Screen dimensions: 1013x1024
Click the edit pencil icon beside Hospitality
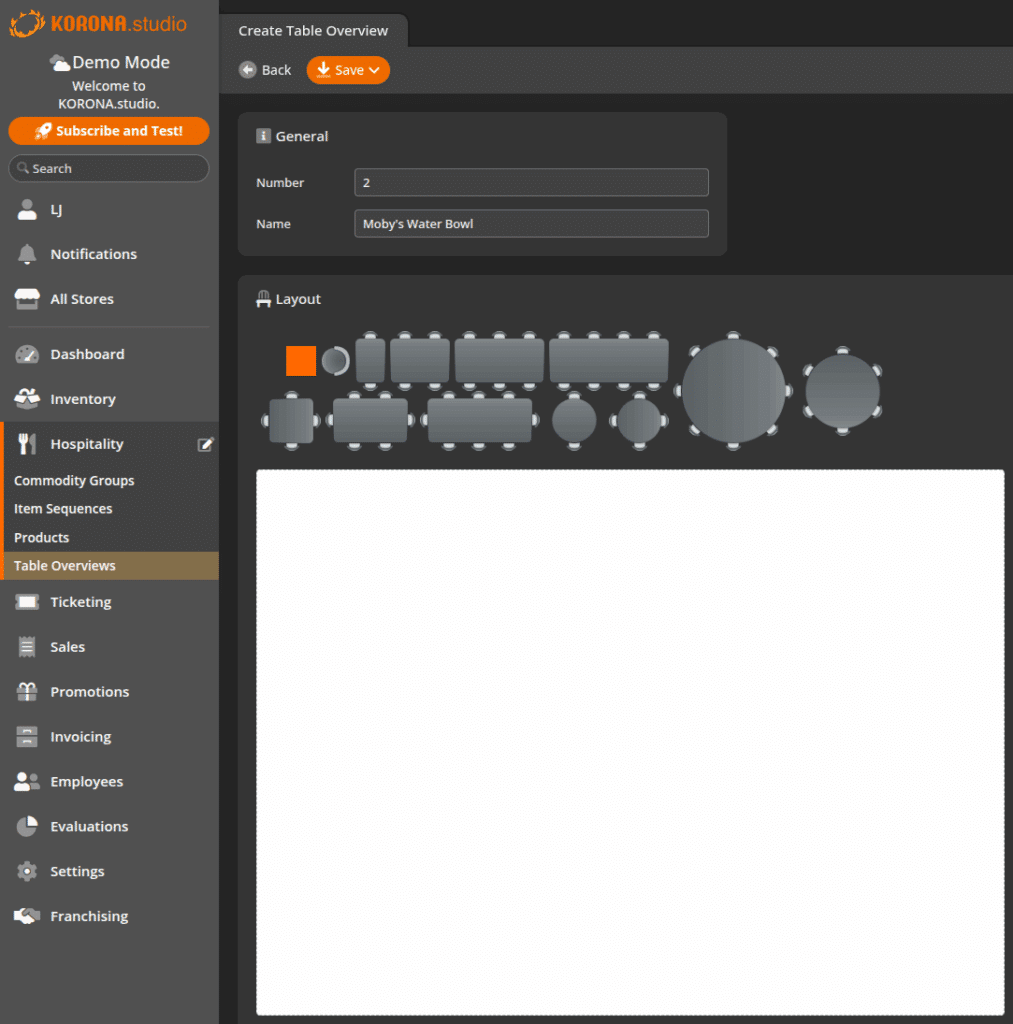[205, 445]
